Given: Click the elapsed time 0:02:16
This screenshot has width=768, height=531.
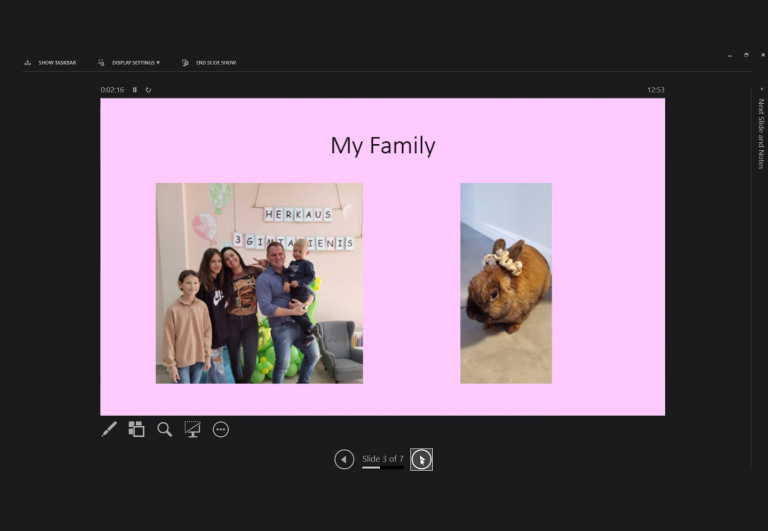Looking at the screenshot, I should pyautogui.click(x=112, y=90).
